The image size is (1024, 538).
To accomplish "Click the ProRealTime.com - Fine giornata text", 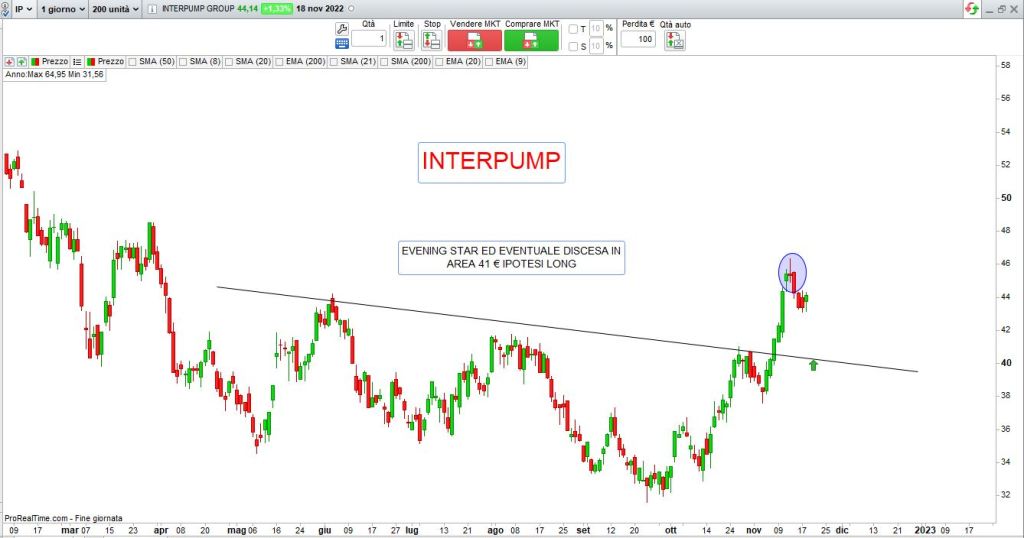I will [x=63, y=518].
